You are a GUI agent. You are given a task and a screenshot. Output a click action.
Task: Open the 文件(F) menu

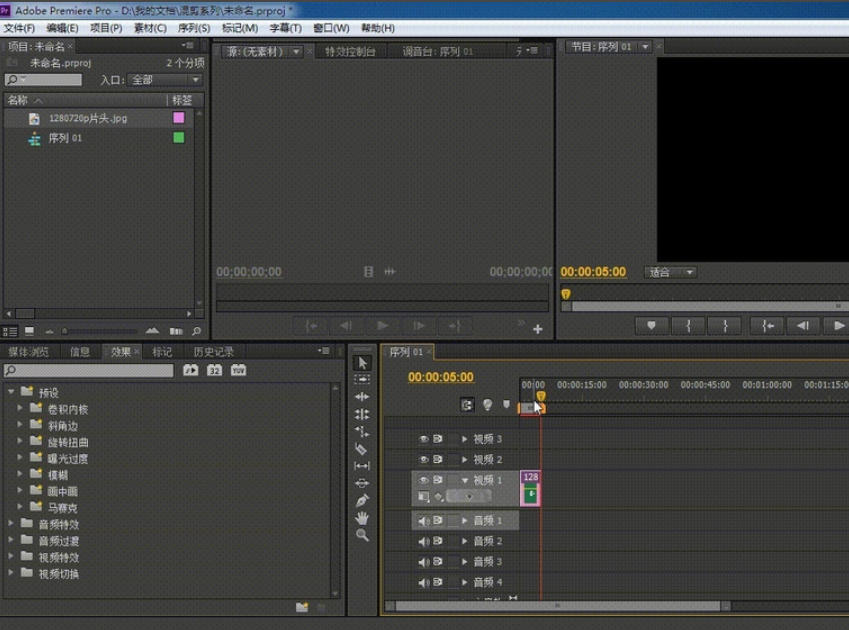click(x=19, y=28)
